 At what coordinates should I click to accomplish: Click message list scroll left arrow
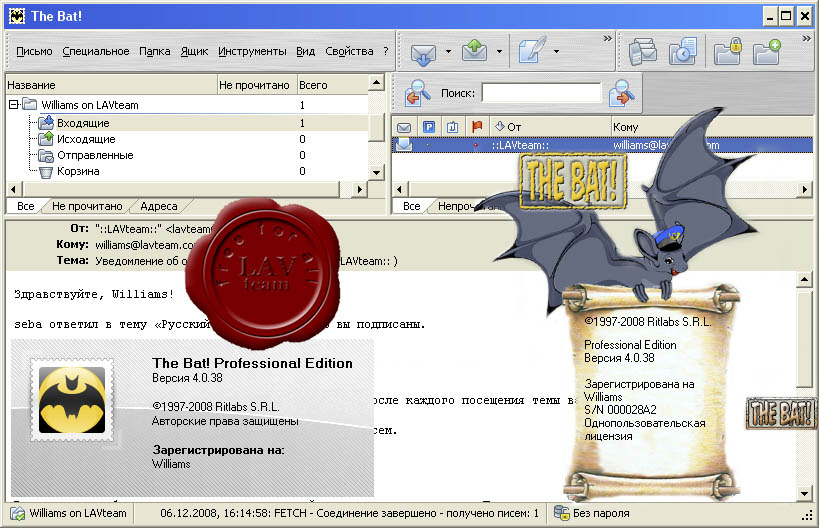[x=400, y=189]
